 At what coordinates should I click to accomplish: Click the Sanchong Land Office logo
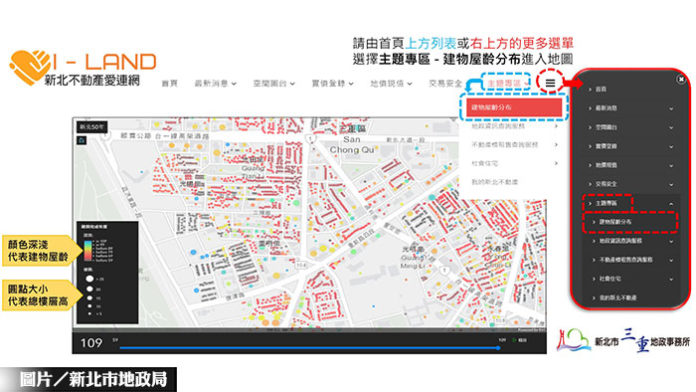pos(624,341)
